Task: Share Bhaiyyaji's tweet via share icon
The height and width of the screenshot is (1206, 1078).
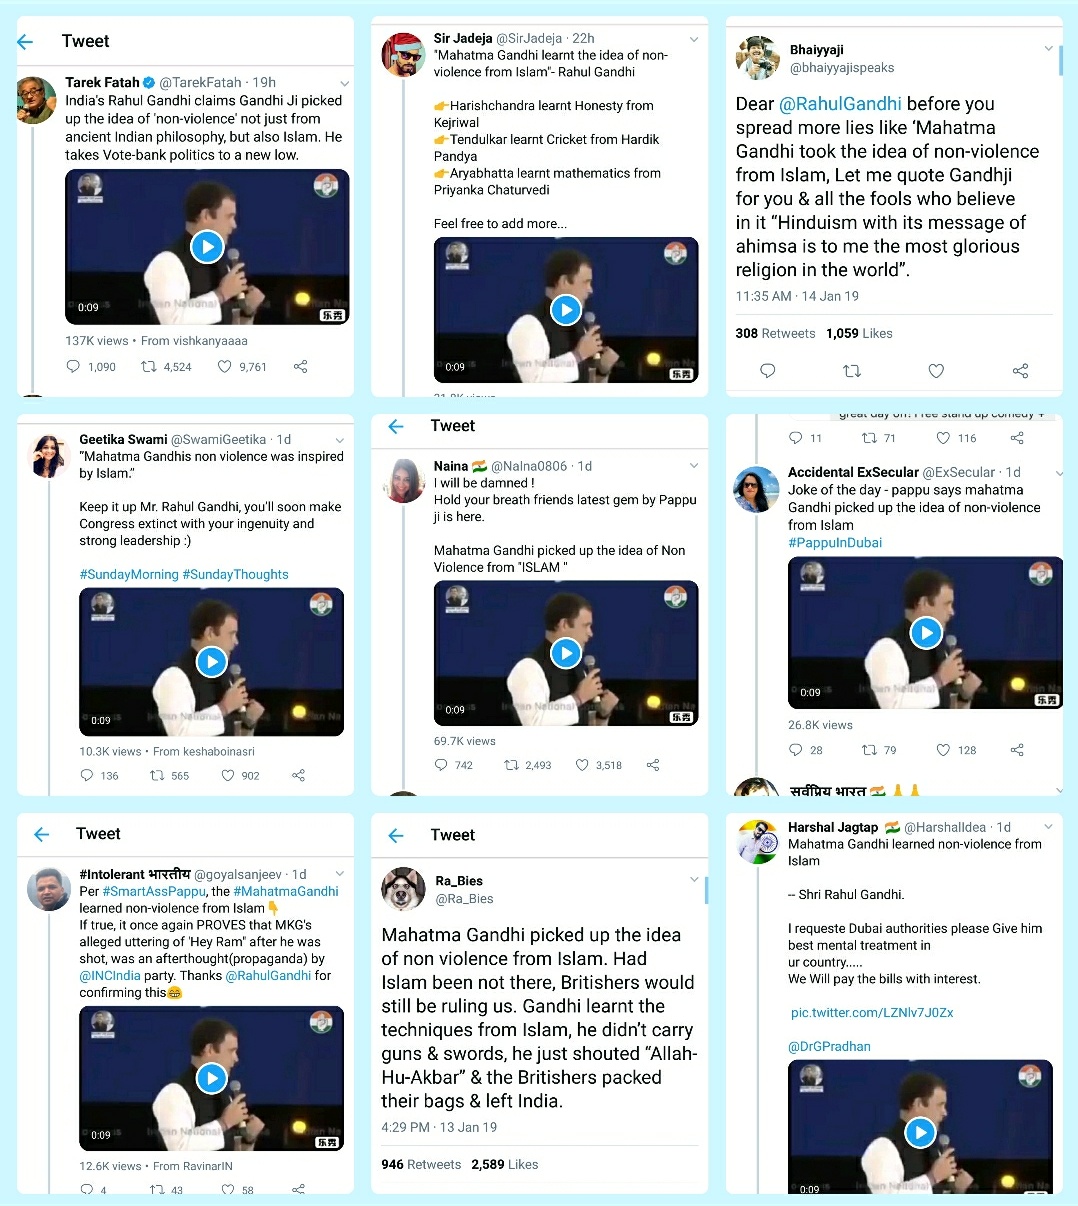Action: [1020, 371]
